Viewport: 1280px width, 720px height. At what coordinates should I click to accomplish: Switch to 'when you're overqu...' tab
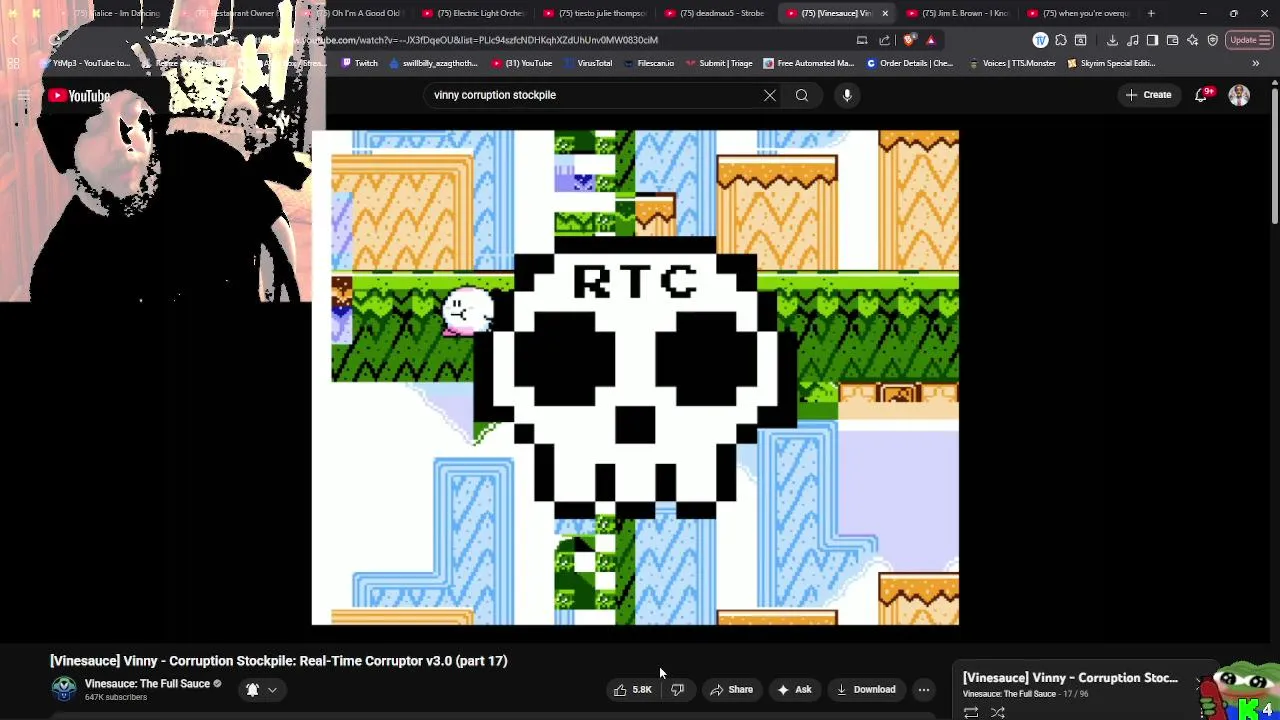point(1079,13)
